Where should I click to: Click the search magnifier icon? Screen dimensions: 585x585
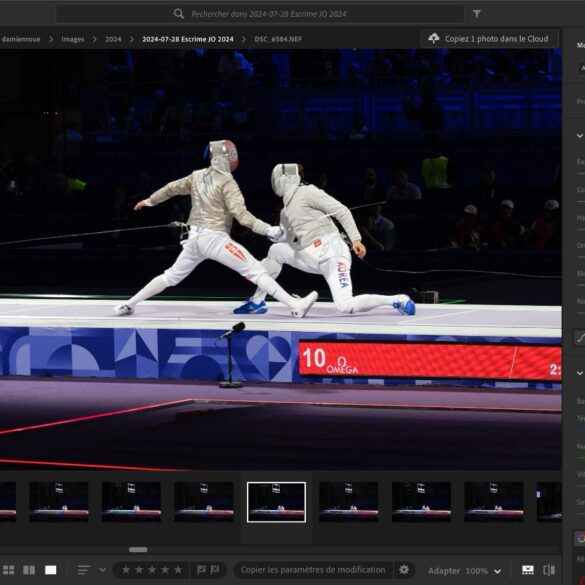(179, 14)
